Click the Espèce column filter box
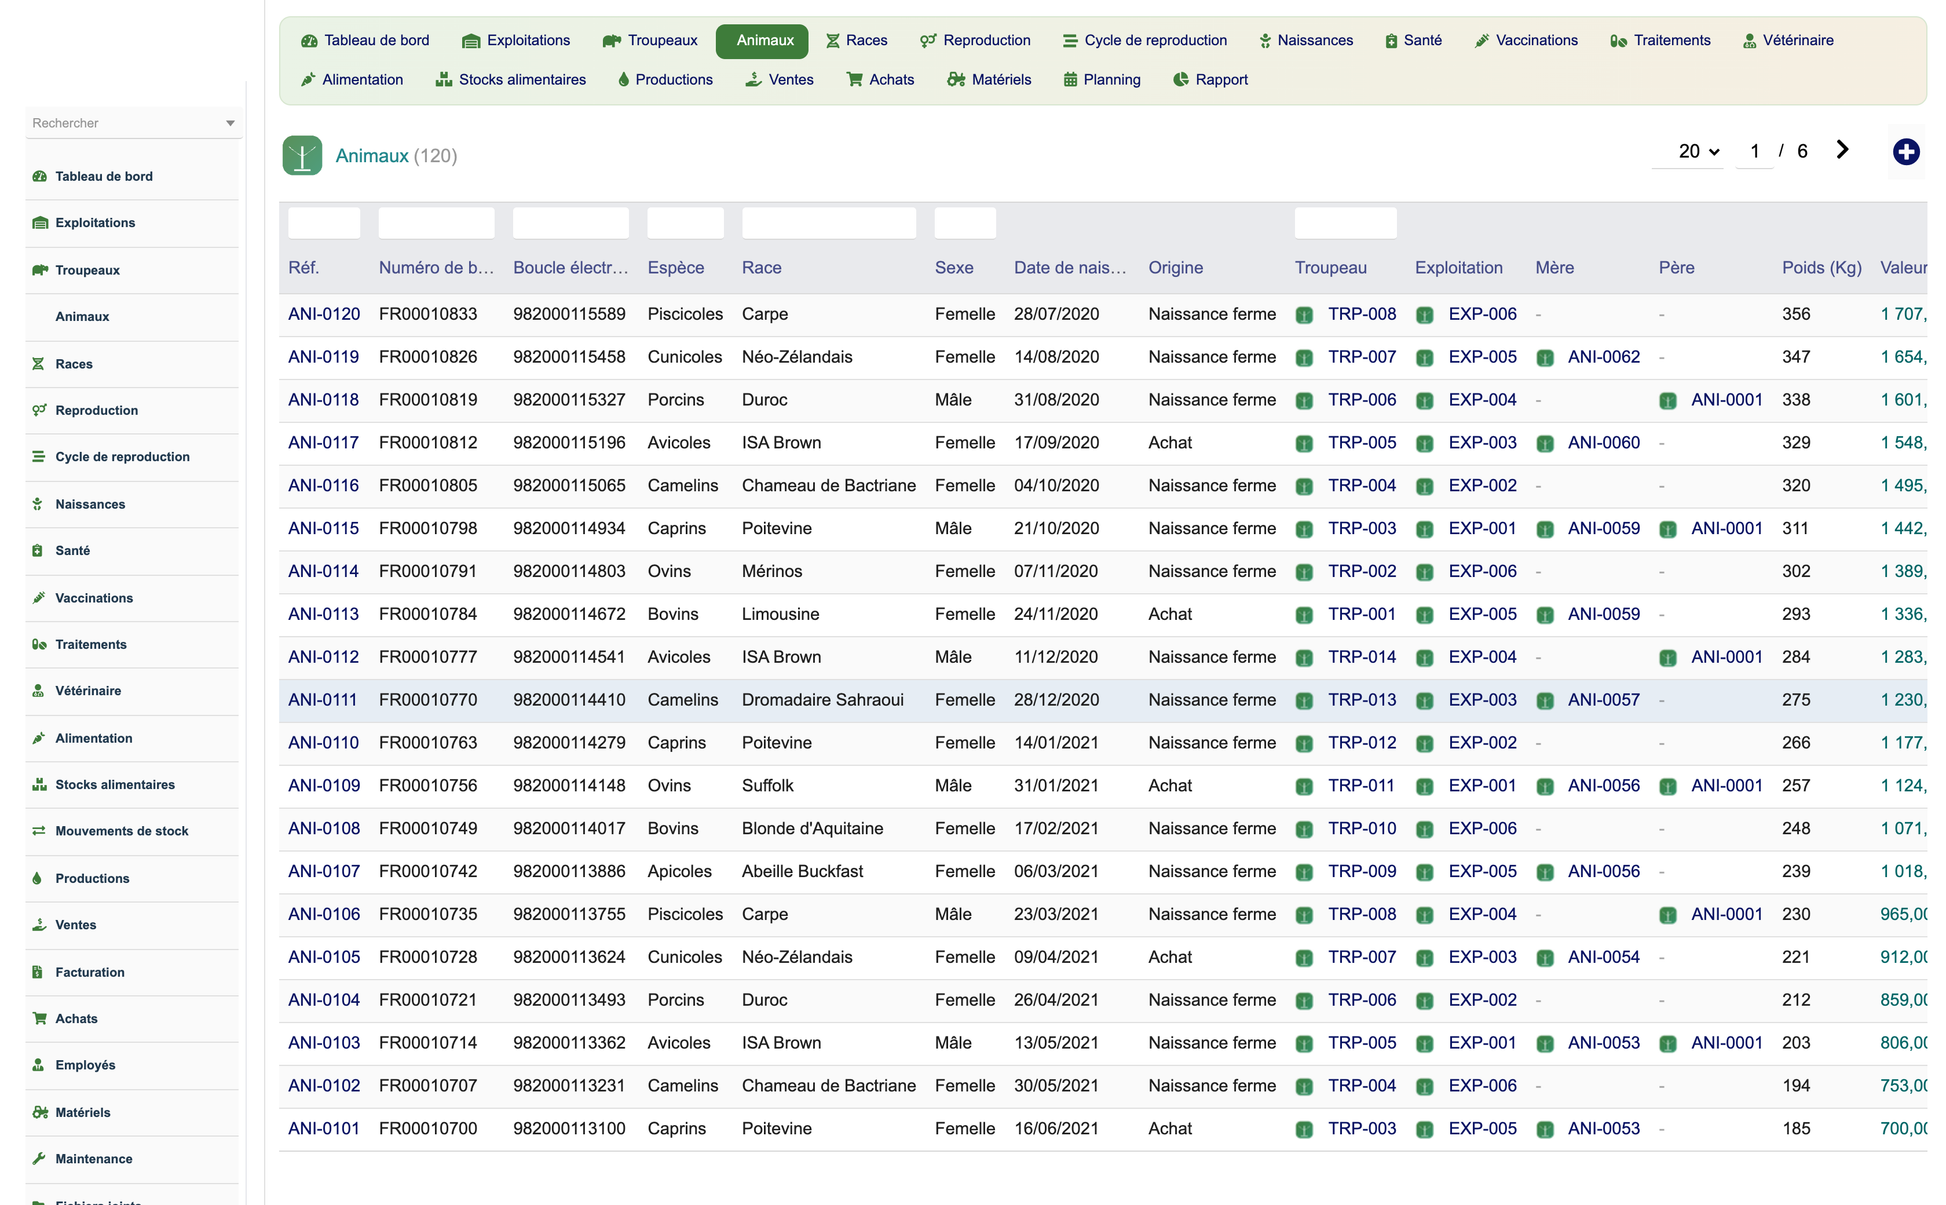 [x=685, y=222]
